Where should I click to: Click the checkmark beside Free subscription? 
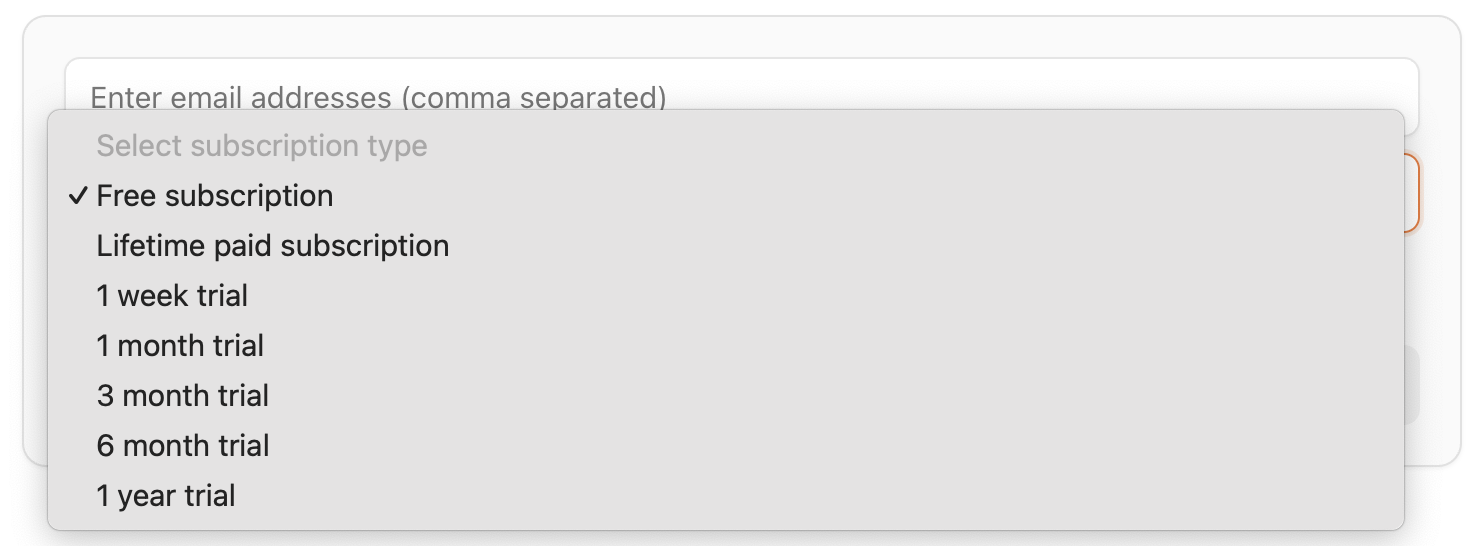tap(79, 196)
